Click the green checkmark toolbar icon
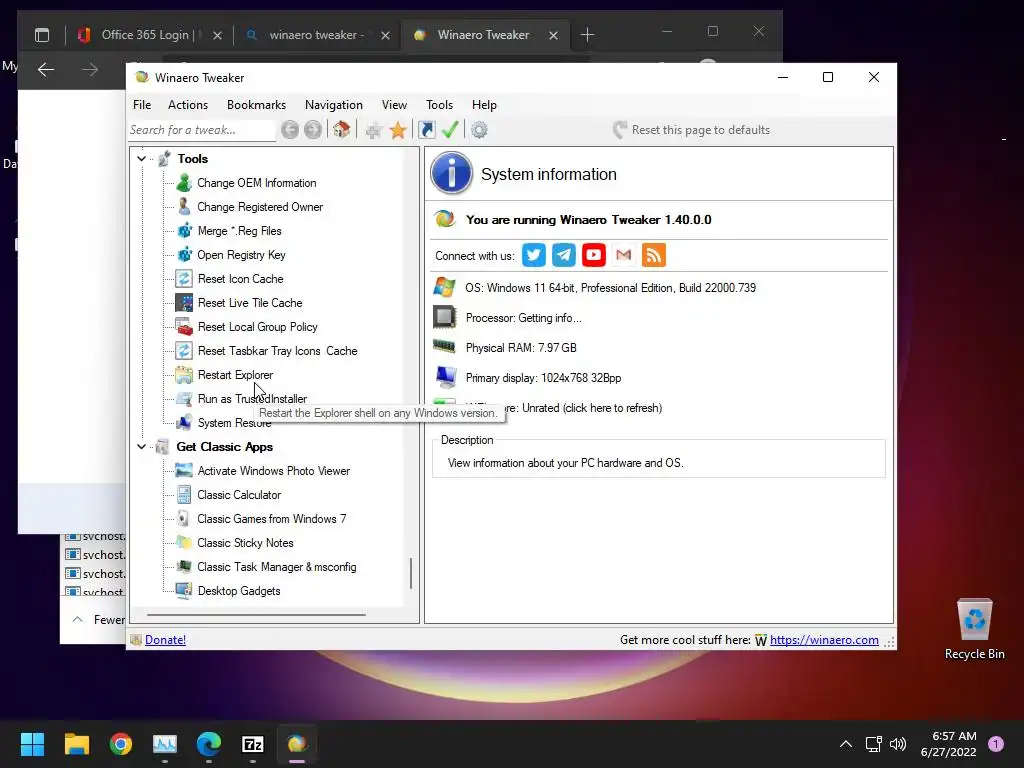 (450, 129)
